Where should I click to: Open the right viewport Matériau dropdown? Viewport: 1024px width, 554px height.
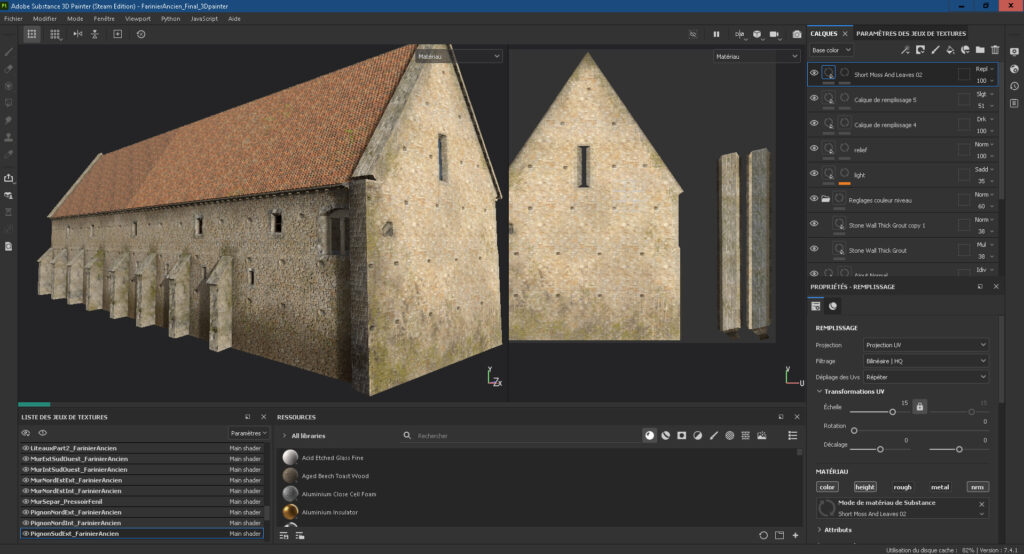(x=756, y=56)
